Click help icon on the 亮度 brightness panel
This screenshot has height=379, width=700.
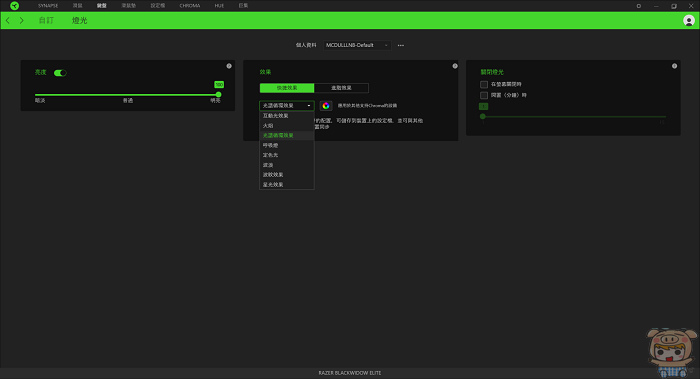point(229,66)
